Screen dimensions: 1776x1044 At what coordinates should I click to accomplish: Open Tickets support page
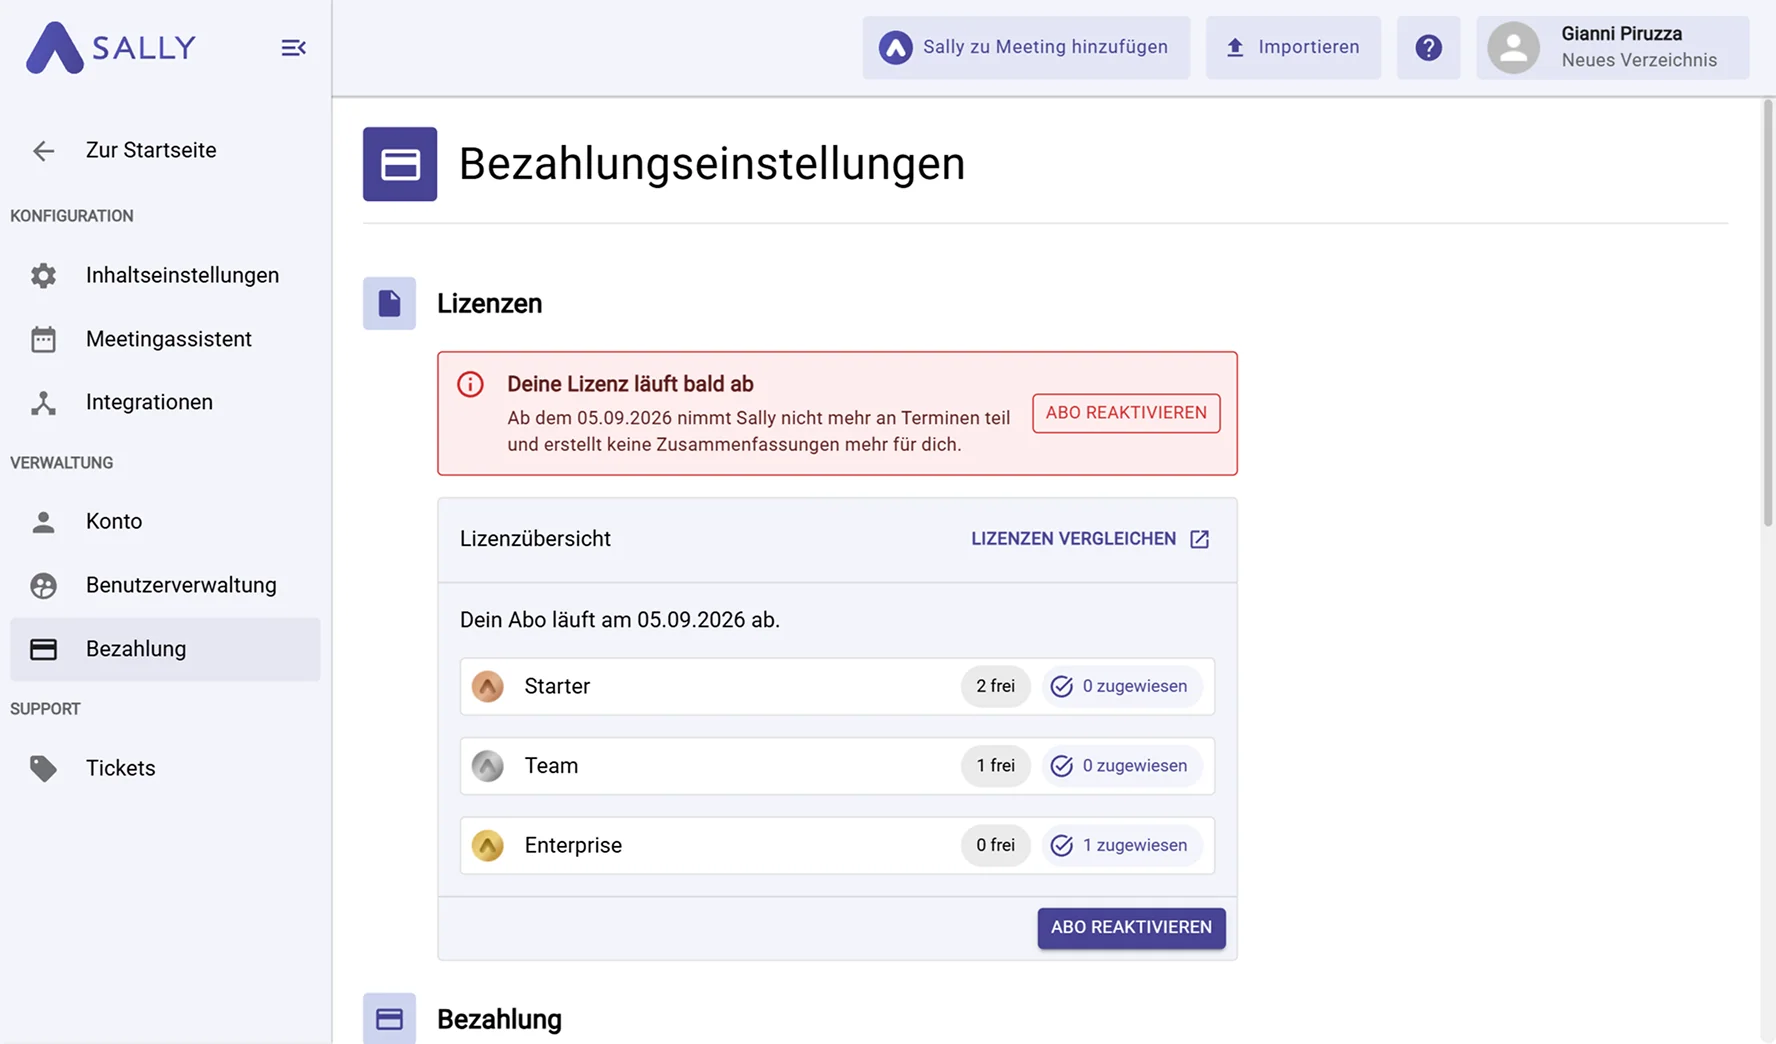[x=165, y=768]
